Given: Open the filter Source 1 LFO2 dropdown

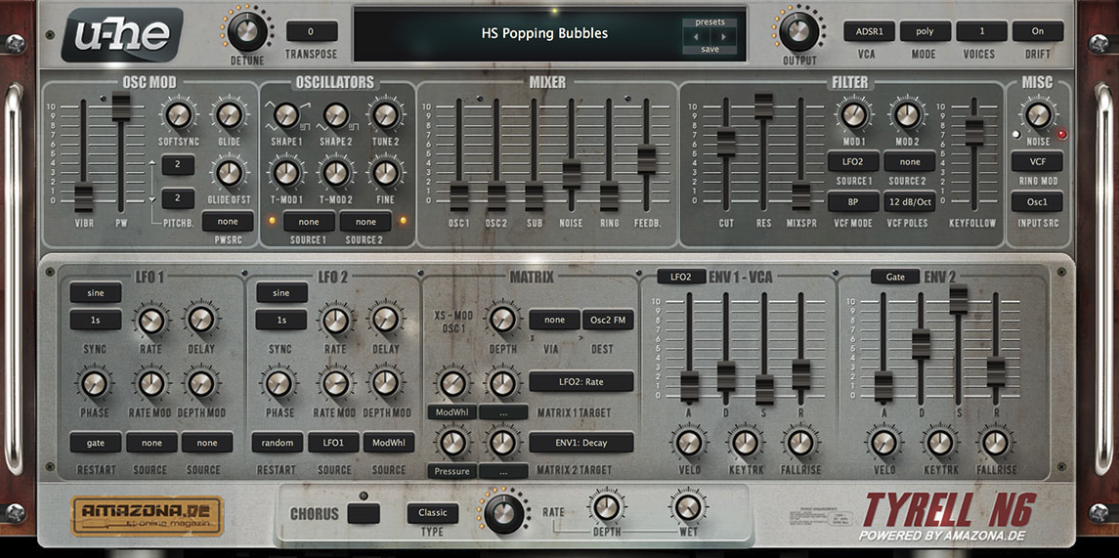Looking at the screenshot, I should click(854, 162).
